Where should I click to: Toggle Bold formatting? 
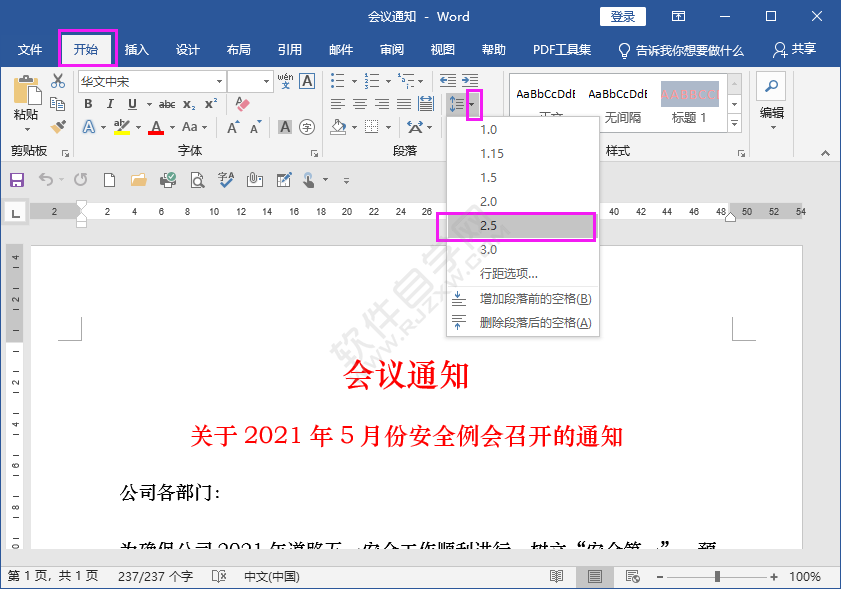[88, 104]
